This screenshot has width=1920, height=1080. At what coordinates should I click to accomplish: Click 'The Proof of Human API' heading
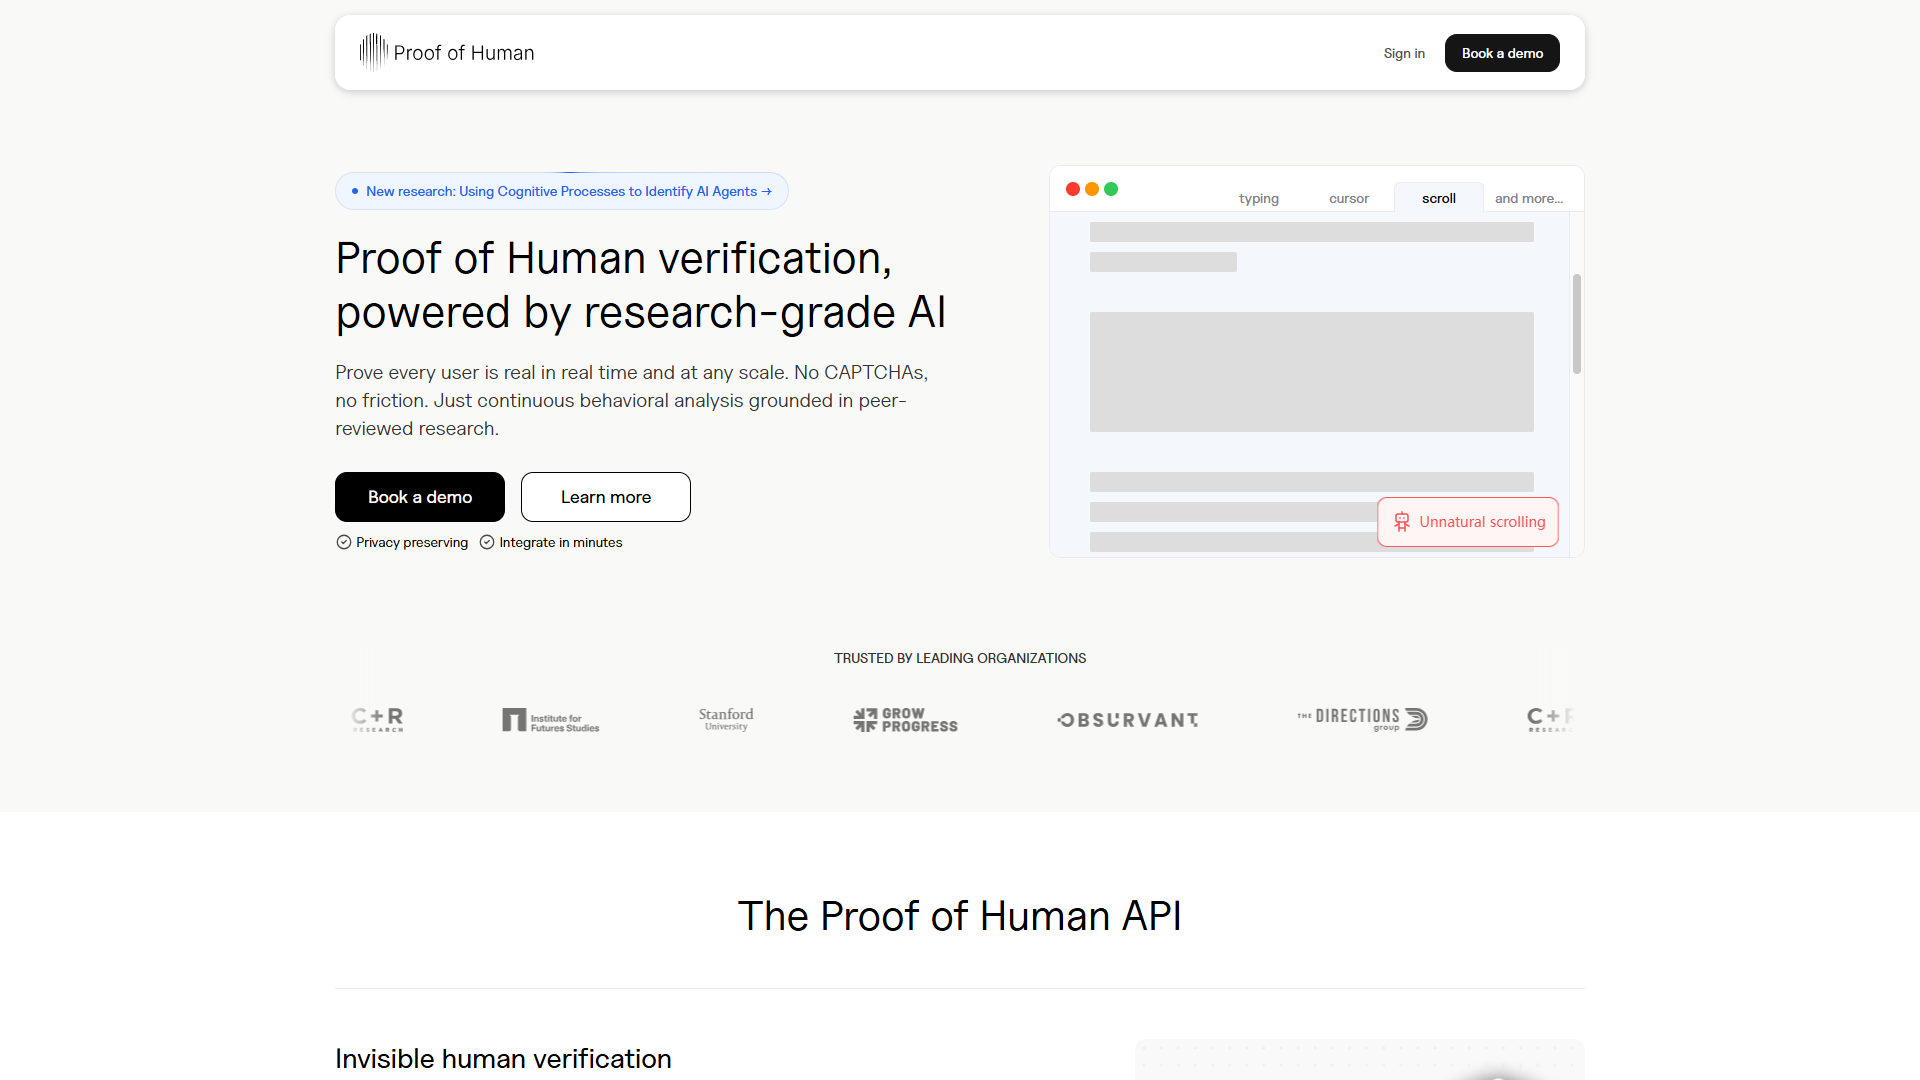tap(960, 916)
